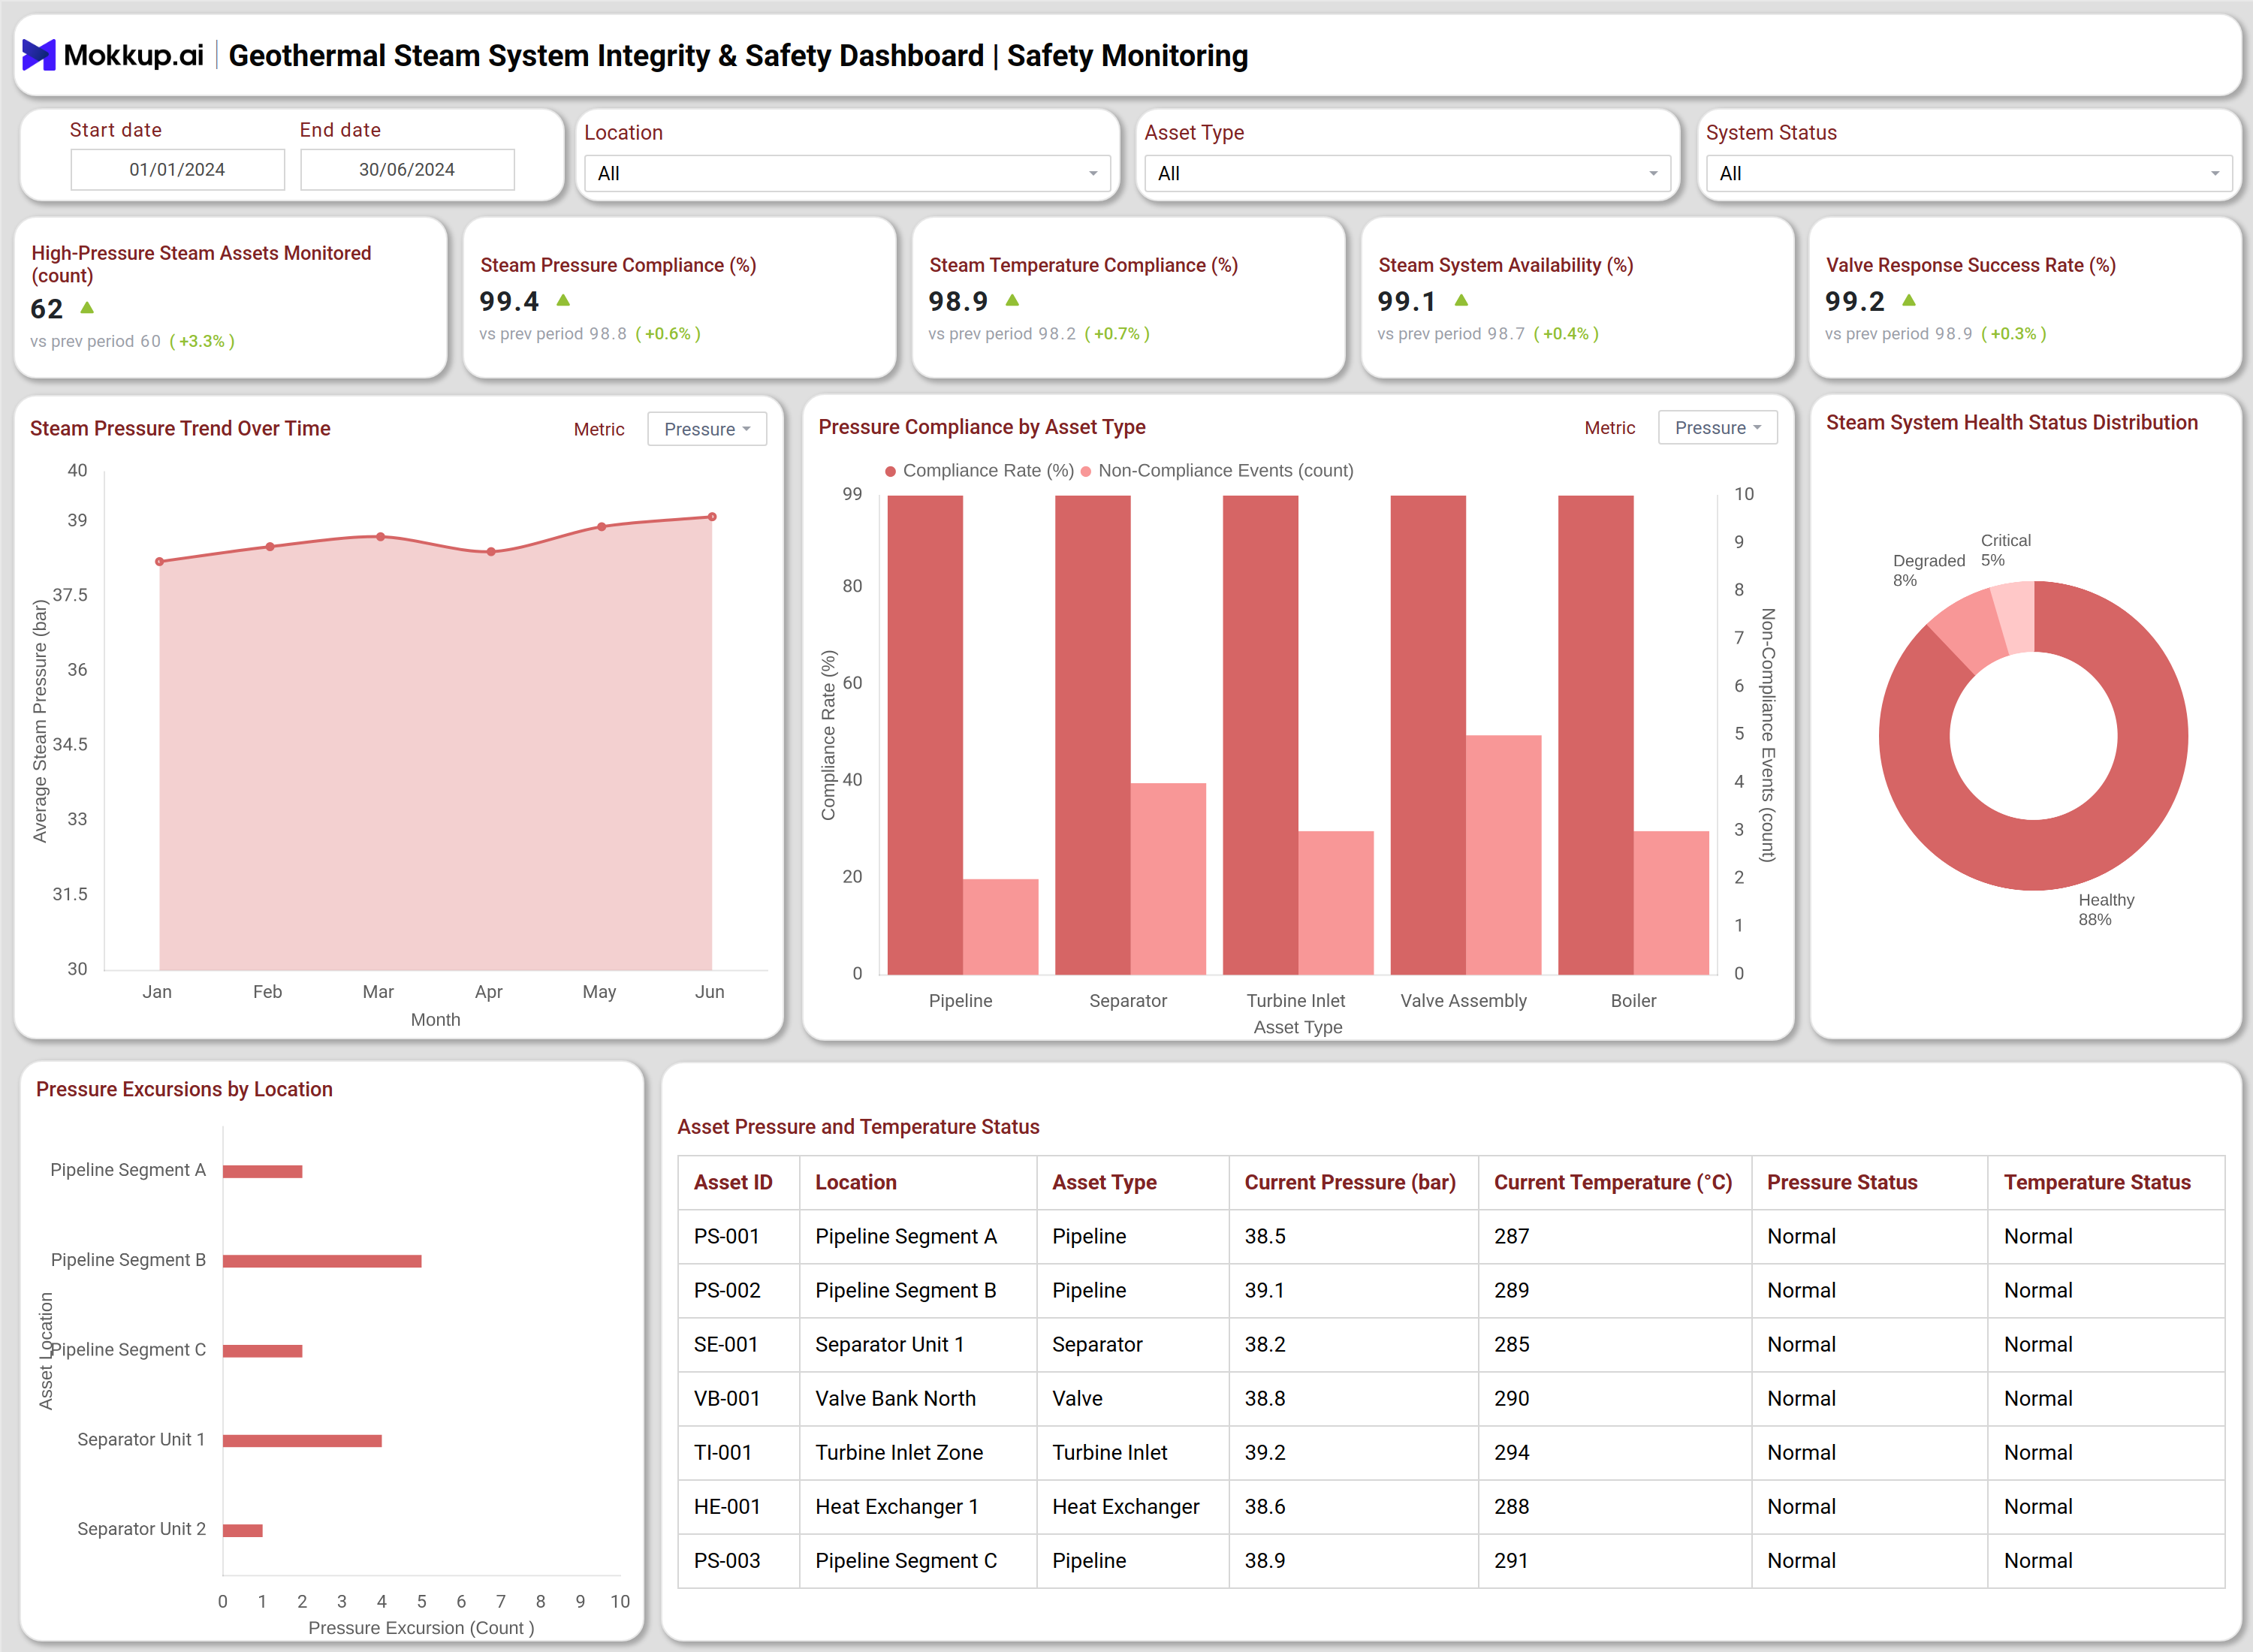This screenshot has height=1652, width=2253.
Task: Click the green up arrow next to 62
Action: pos(87,308)
